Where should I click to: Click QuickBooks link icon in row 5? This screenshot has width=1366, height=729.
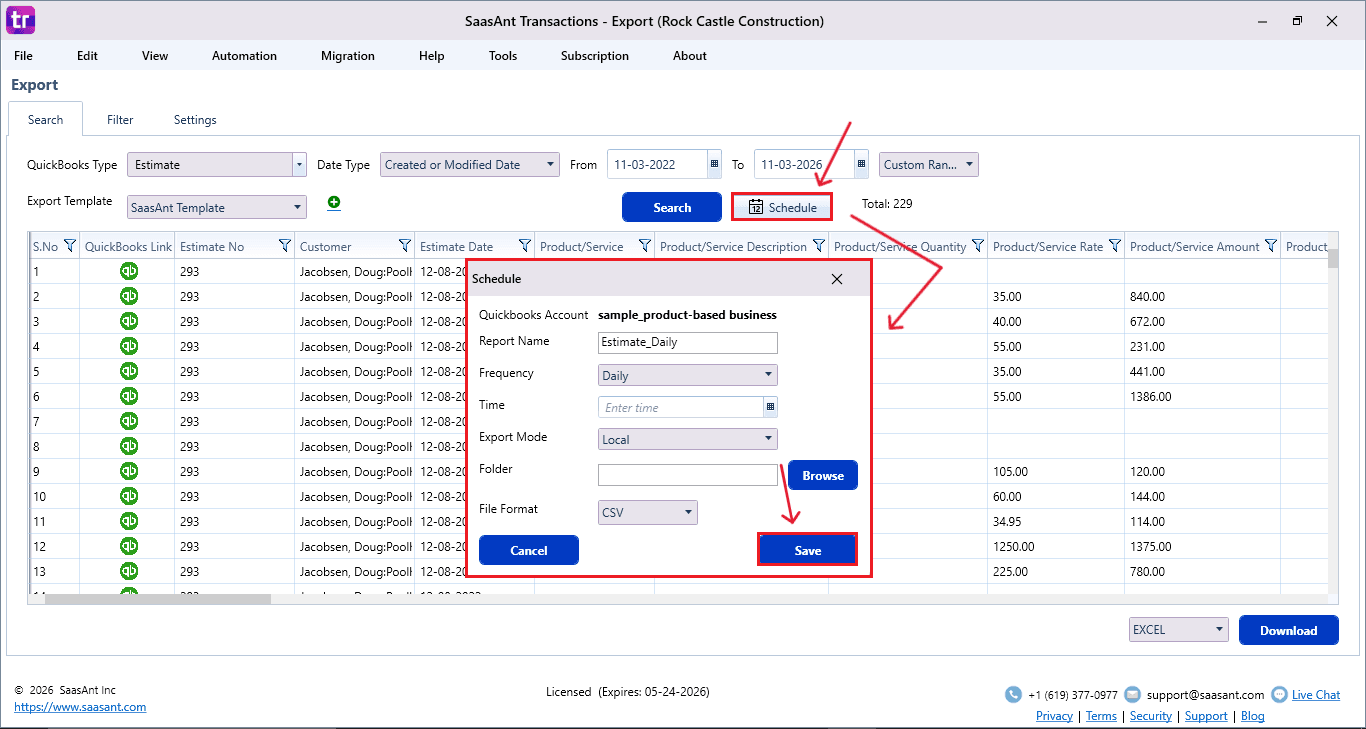pos(129,371)
